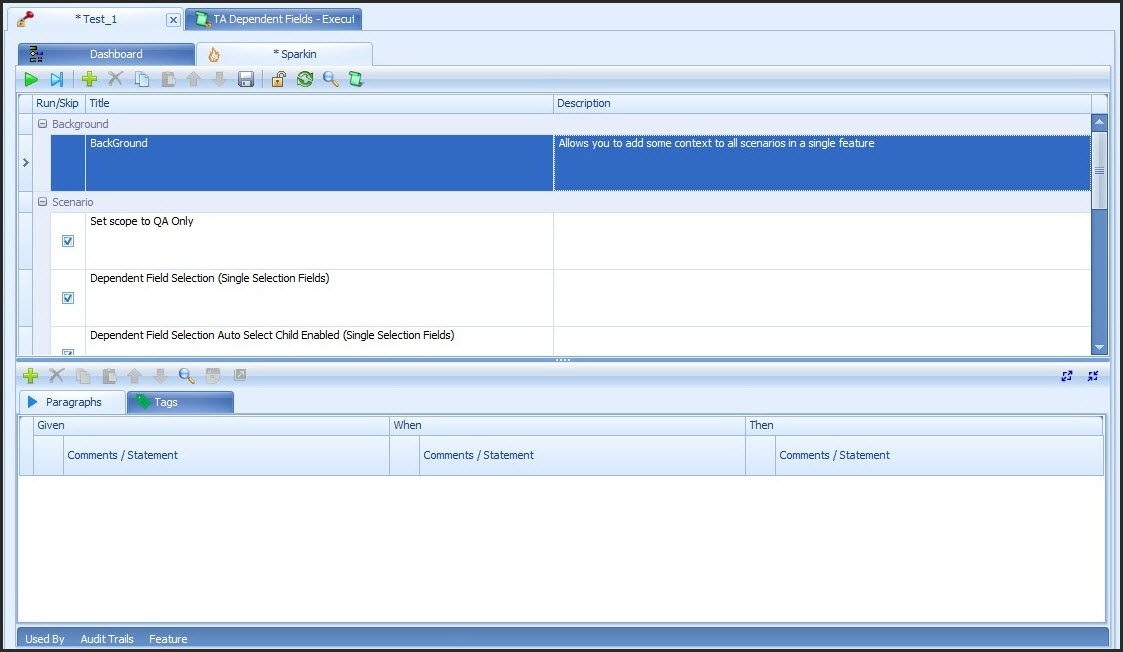Image resolution: width=1123 pixels, height=652 pixels.
Task: Refresh using the green circular arrows icon
Action: pos(305,79)
